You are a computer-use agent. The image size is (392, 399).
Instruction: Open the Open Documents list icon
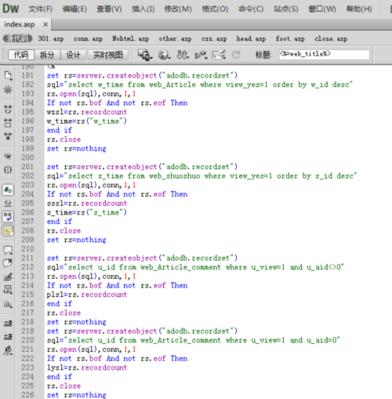(8, 76)
